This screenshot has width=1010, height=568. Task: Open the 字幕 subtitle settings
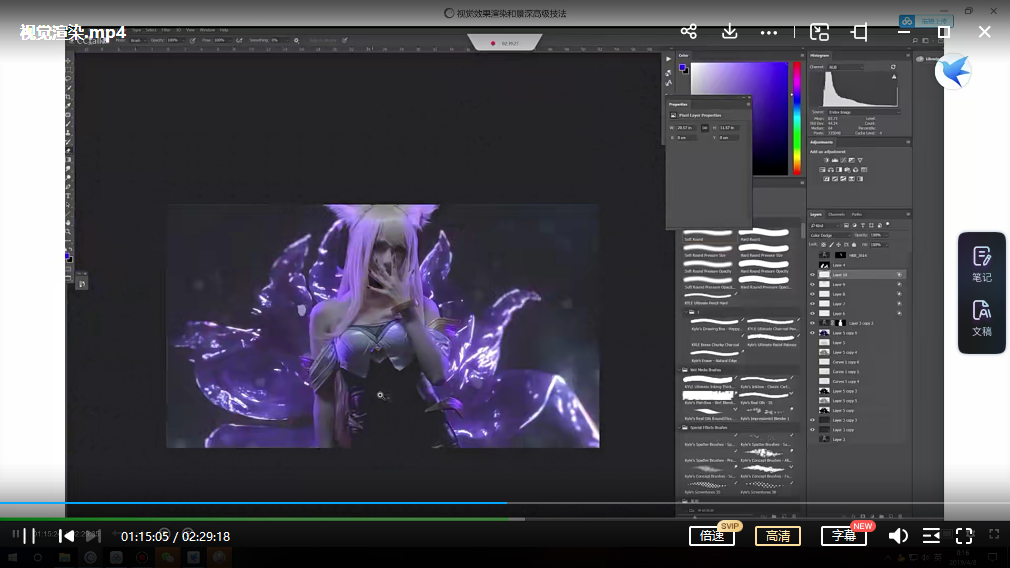[x=844, y=536]
